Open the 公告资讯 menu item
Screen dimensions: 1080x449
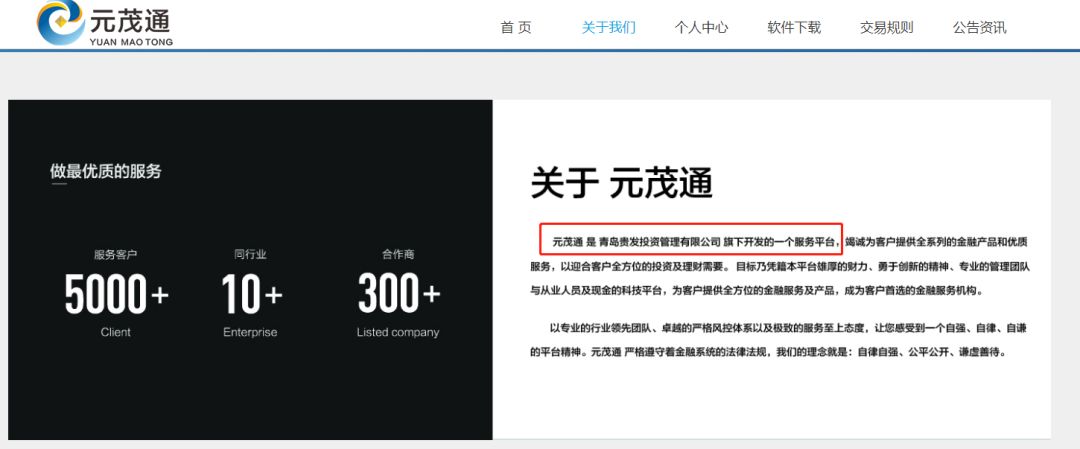(x=979, y=28)
